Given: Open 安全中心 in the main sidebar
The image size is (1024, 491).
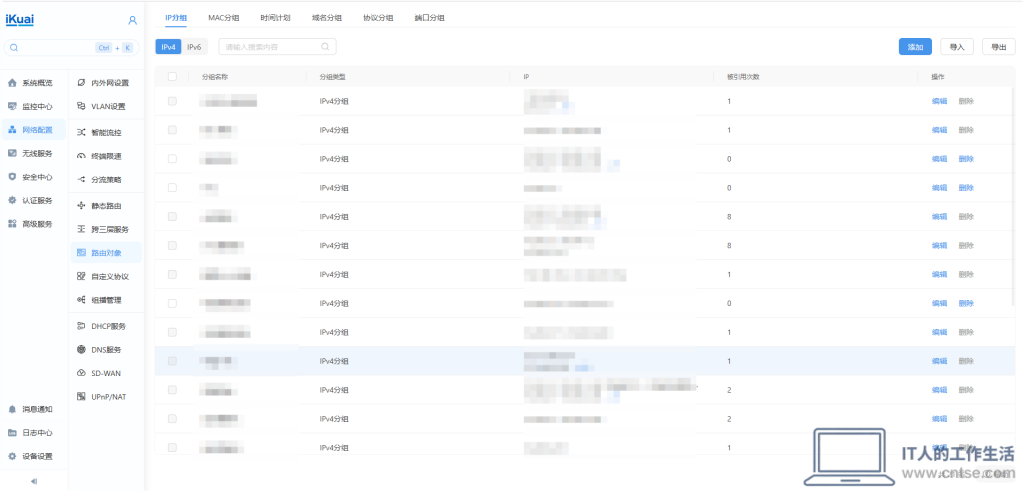Looking at the screenshot, I should (x=35, y=177).
